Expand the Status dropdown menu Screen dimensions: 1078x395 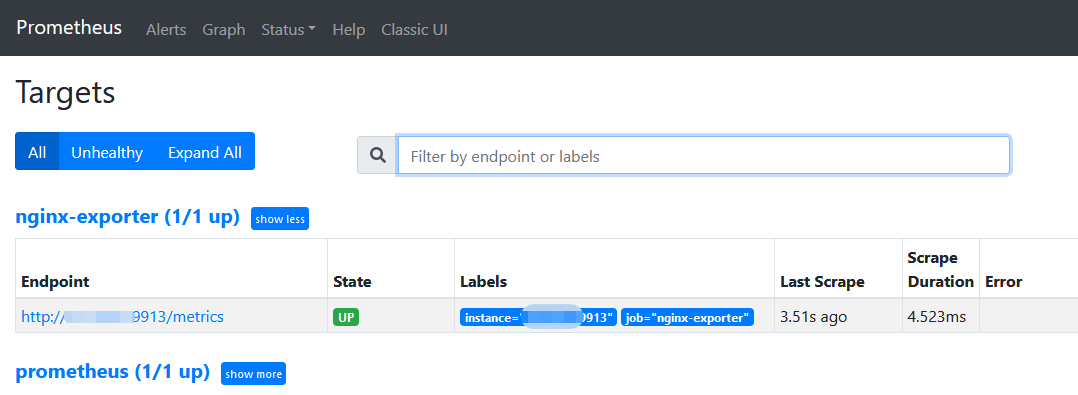tap(288, 30)
